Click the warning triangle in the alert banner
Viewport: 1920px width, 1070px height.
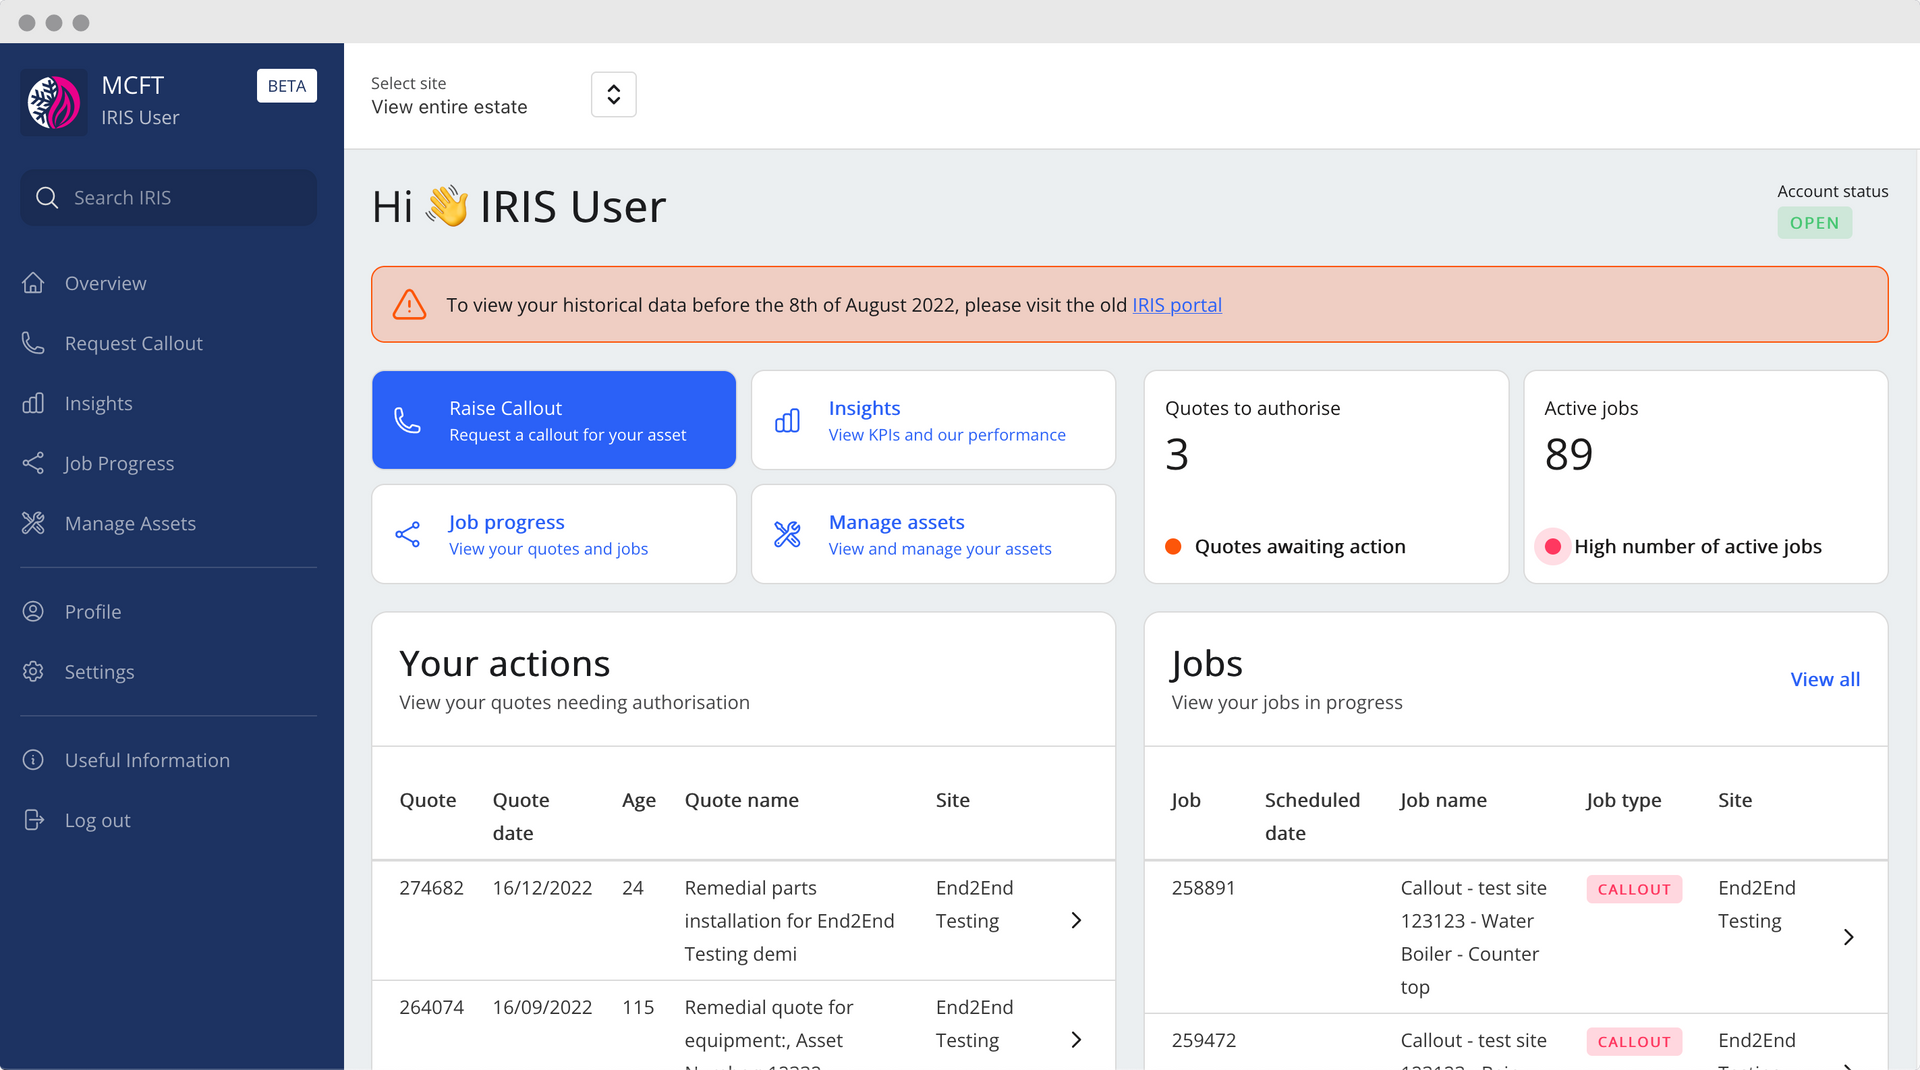pos(409,304)
